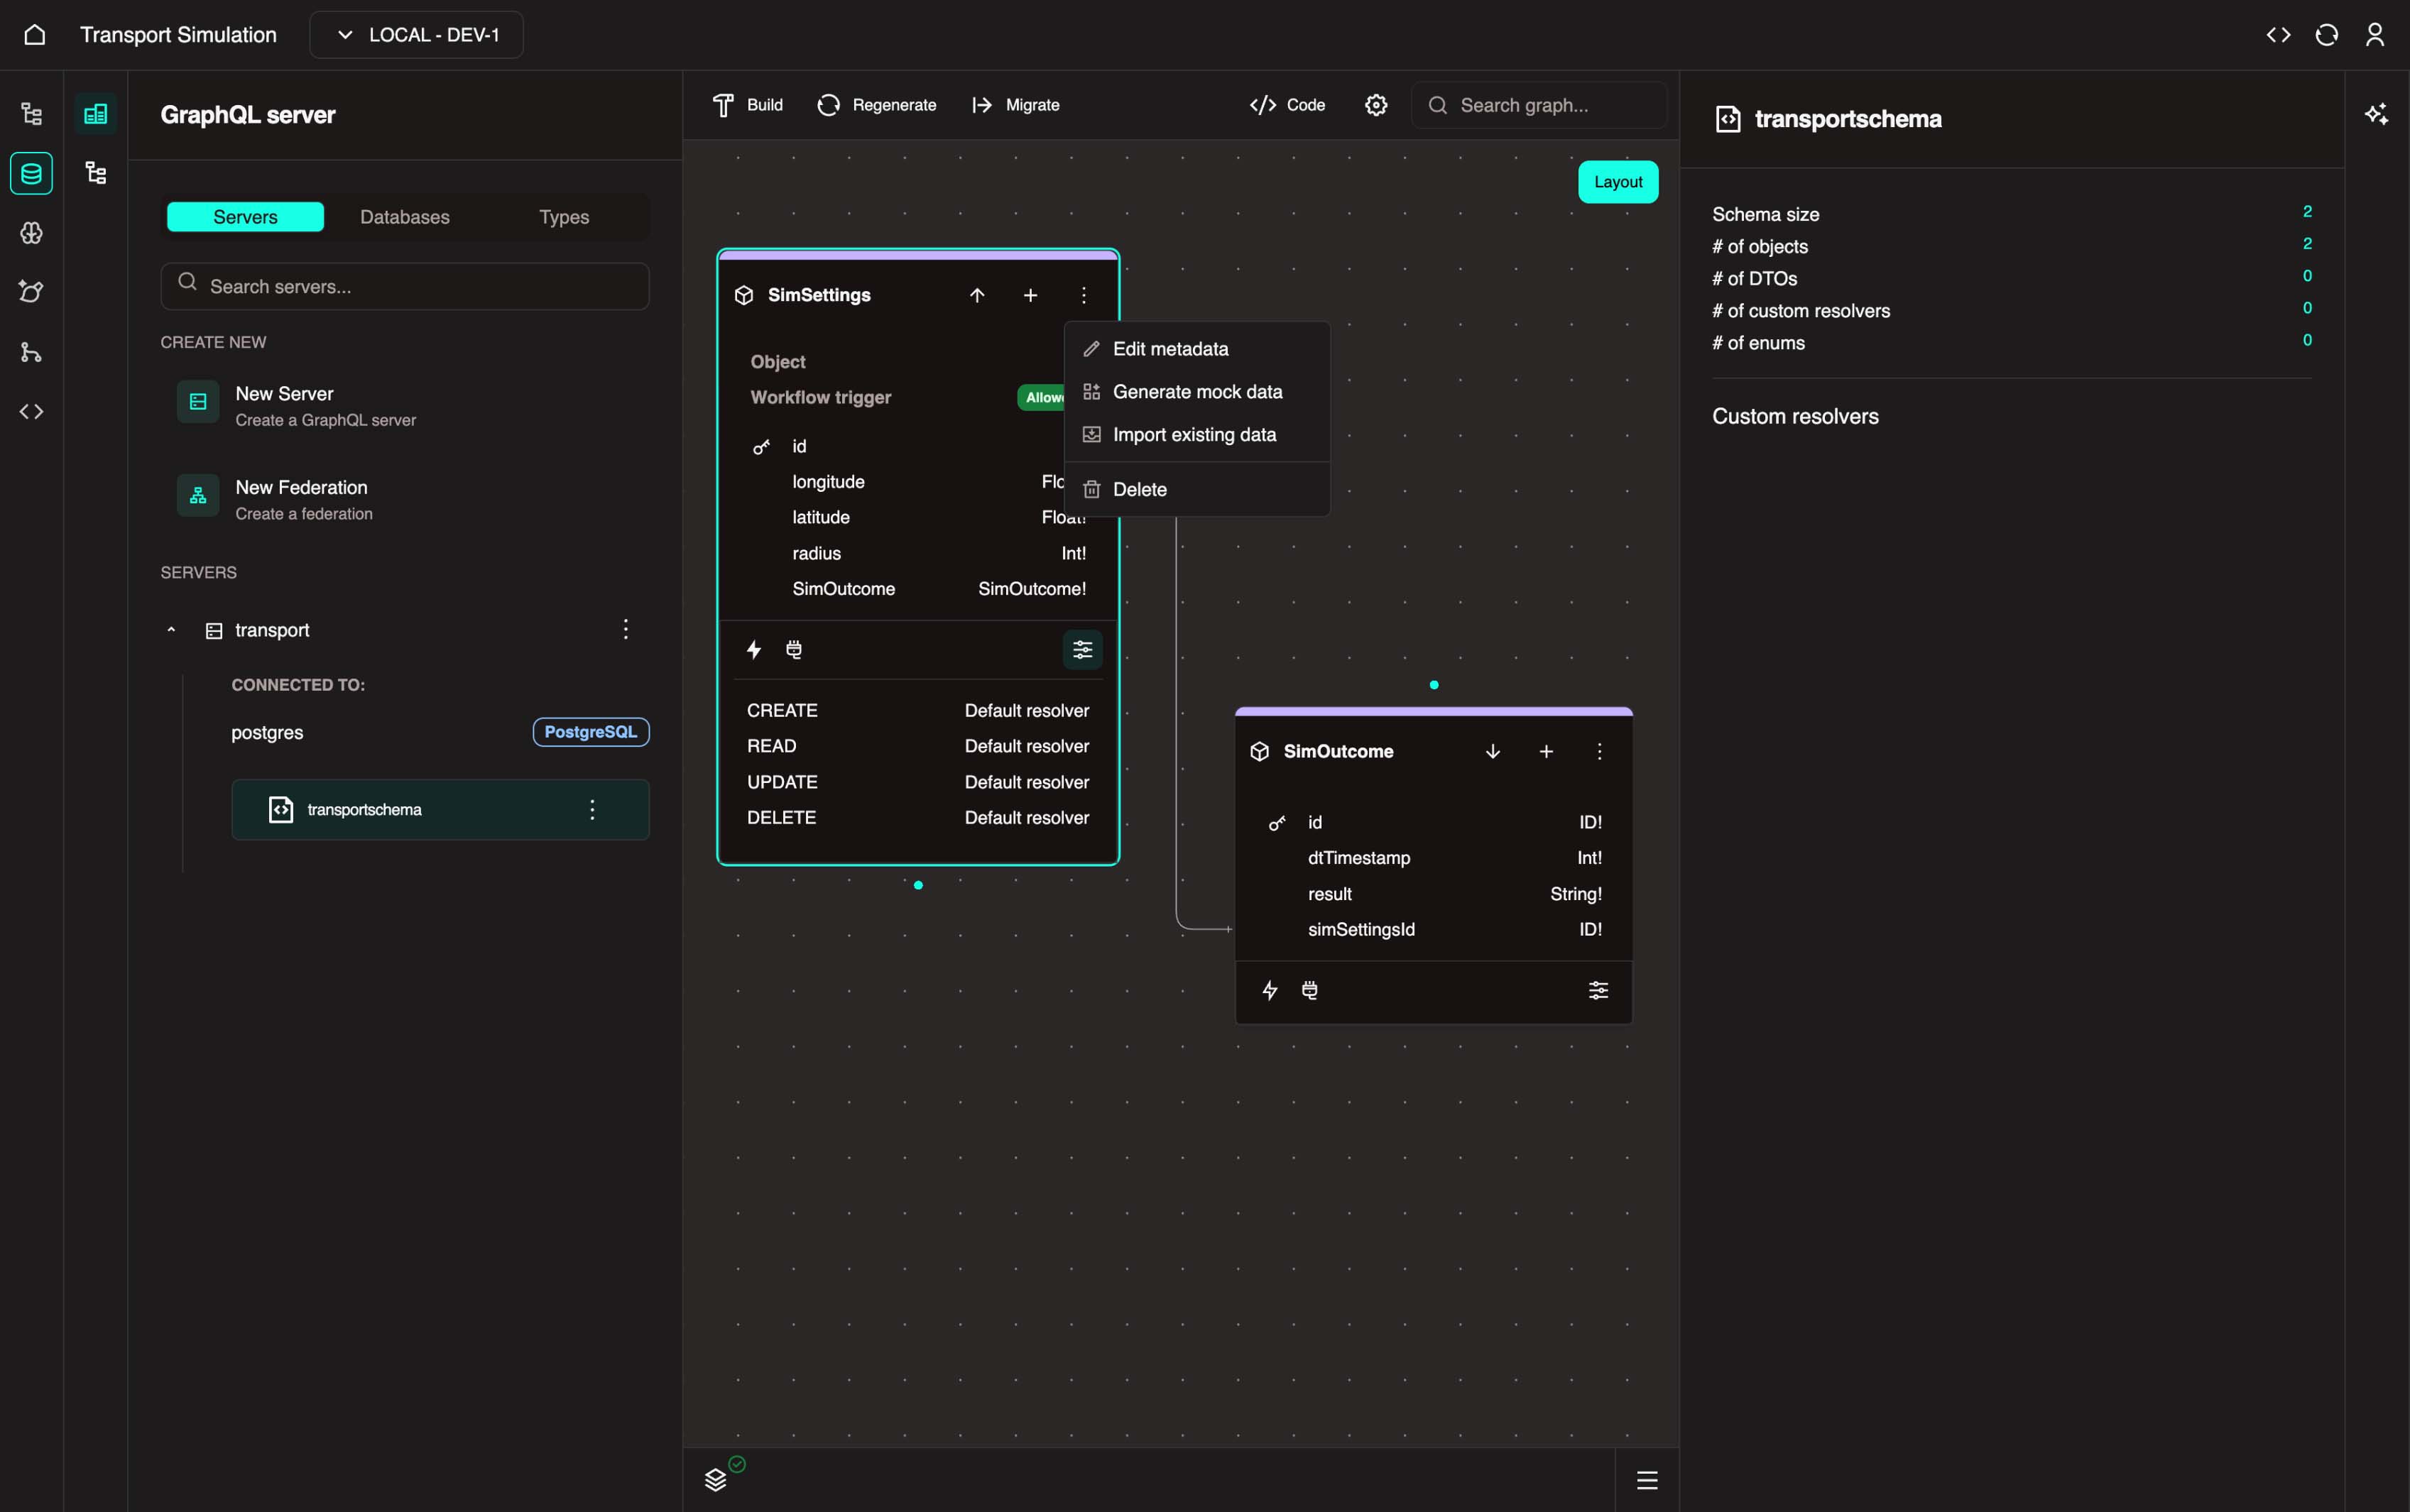This screenshot has width=2410, height=1512.
Task: Click the Layout button
Action: pyautogui.click(x=1618, y=182)
